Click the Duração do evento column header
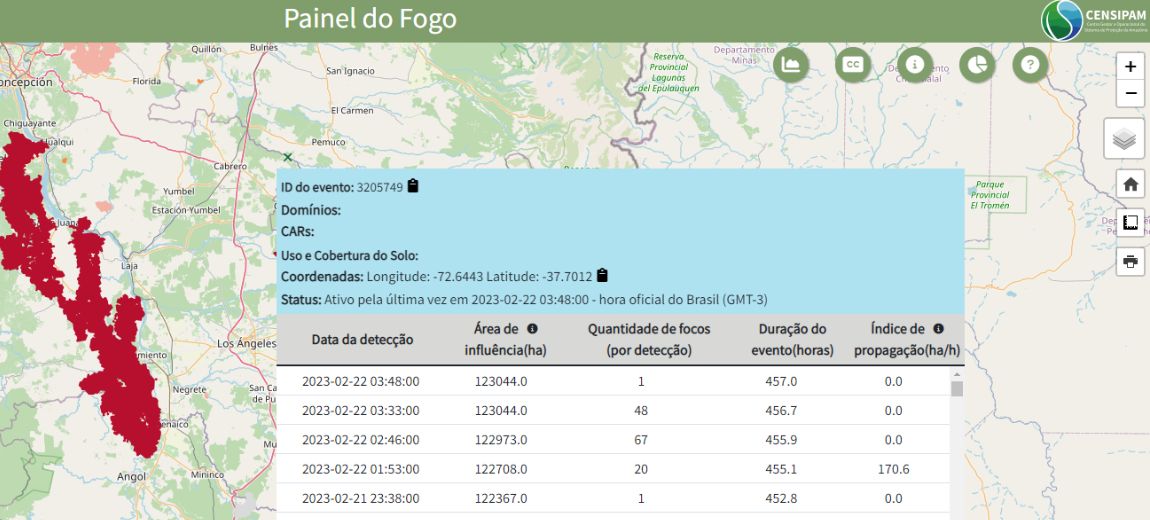The height and width of the screenshot is (520, 1150). click(792, 340)
